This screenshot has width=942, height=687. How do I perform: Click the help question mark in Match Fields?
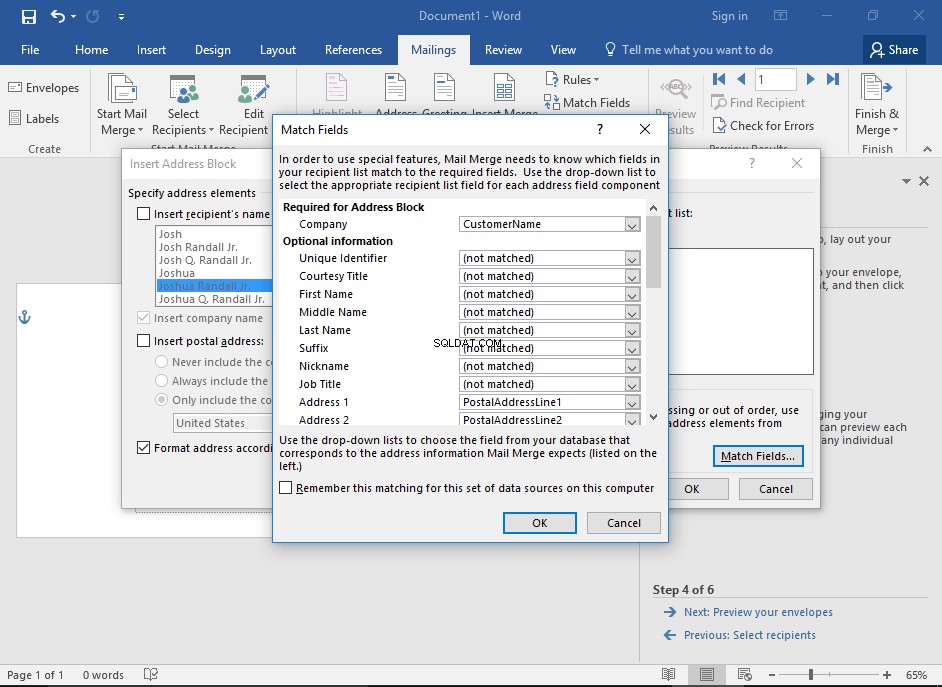tap(600, 129)
